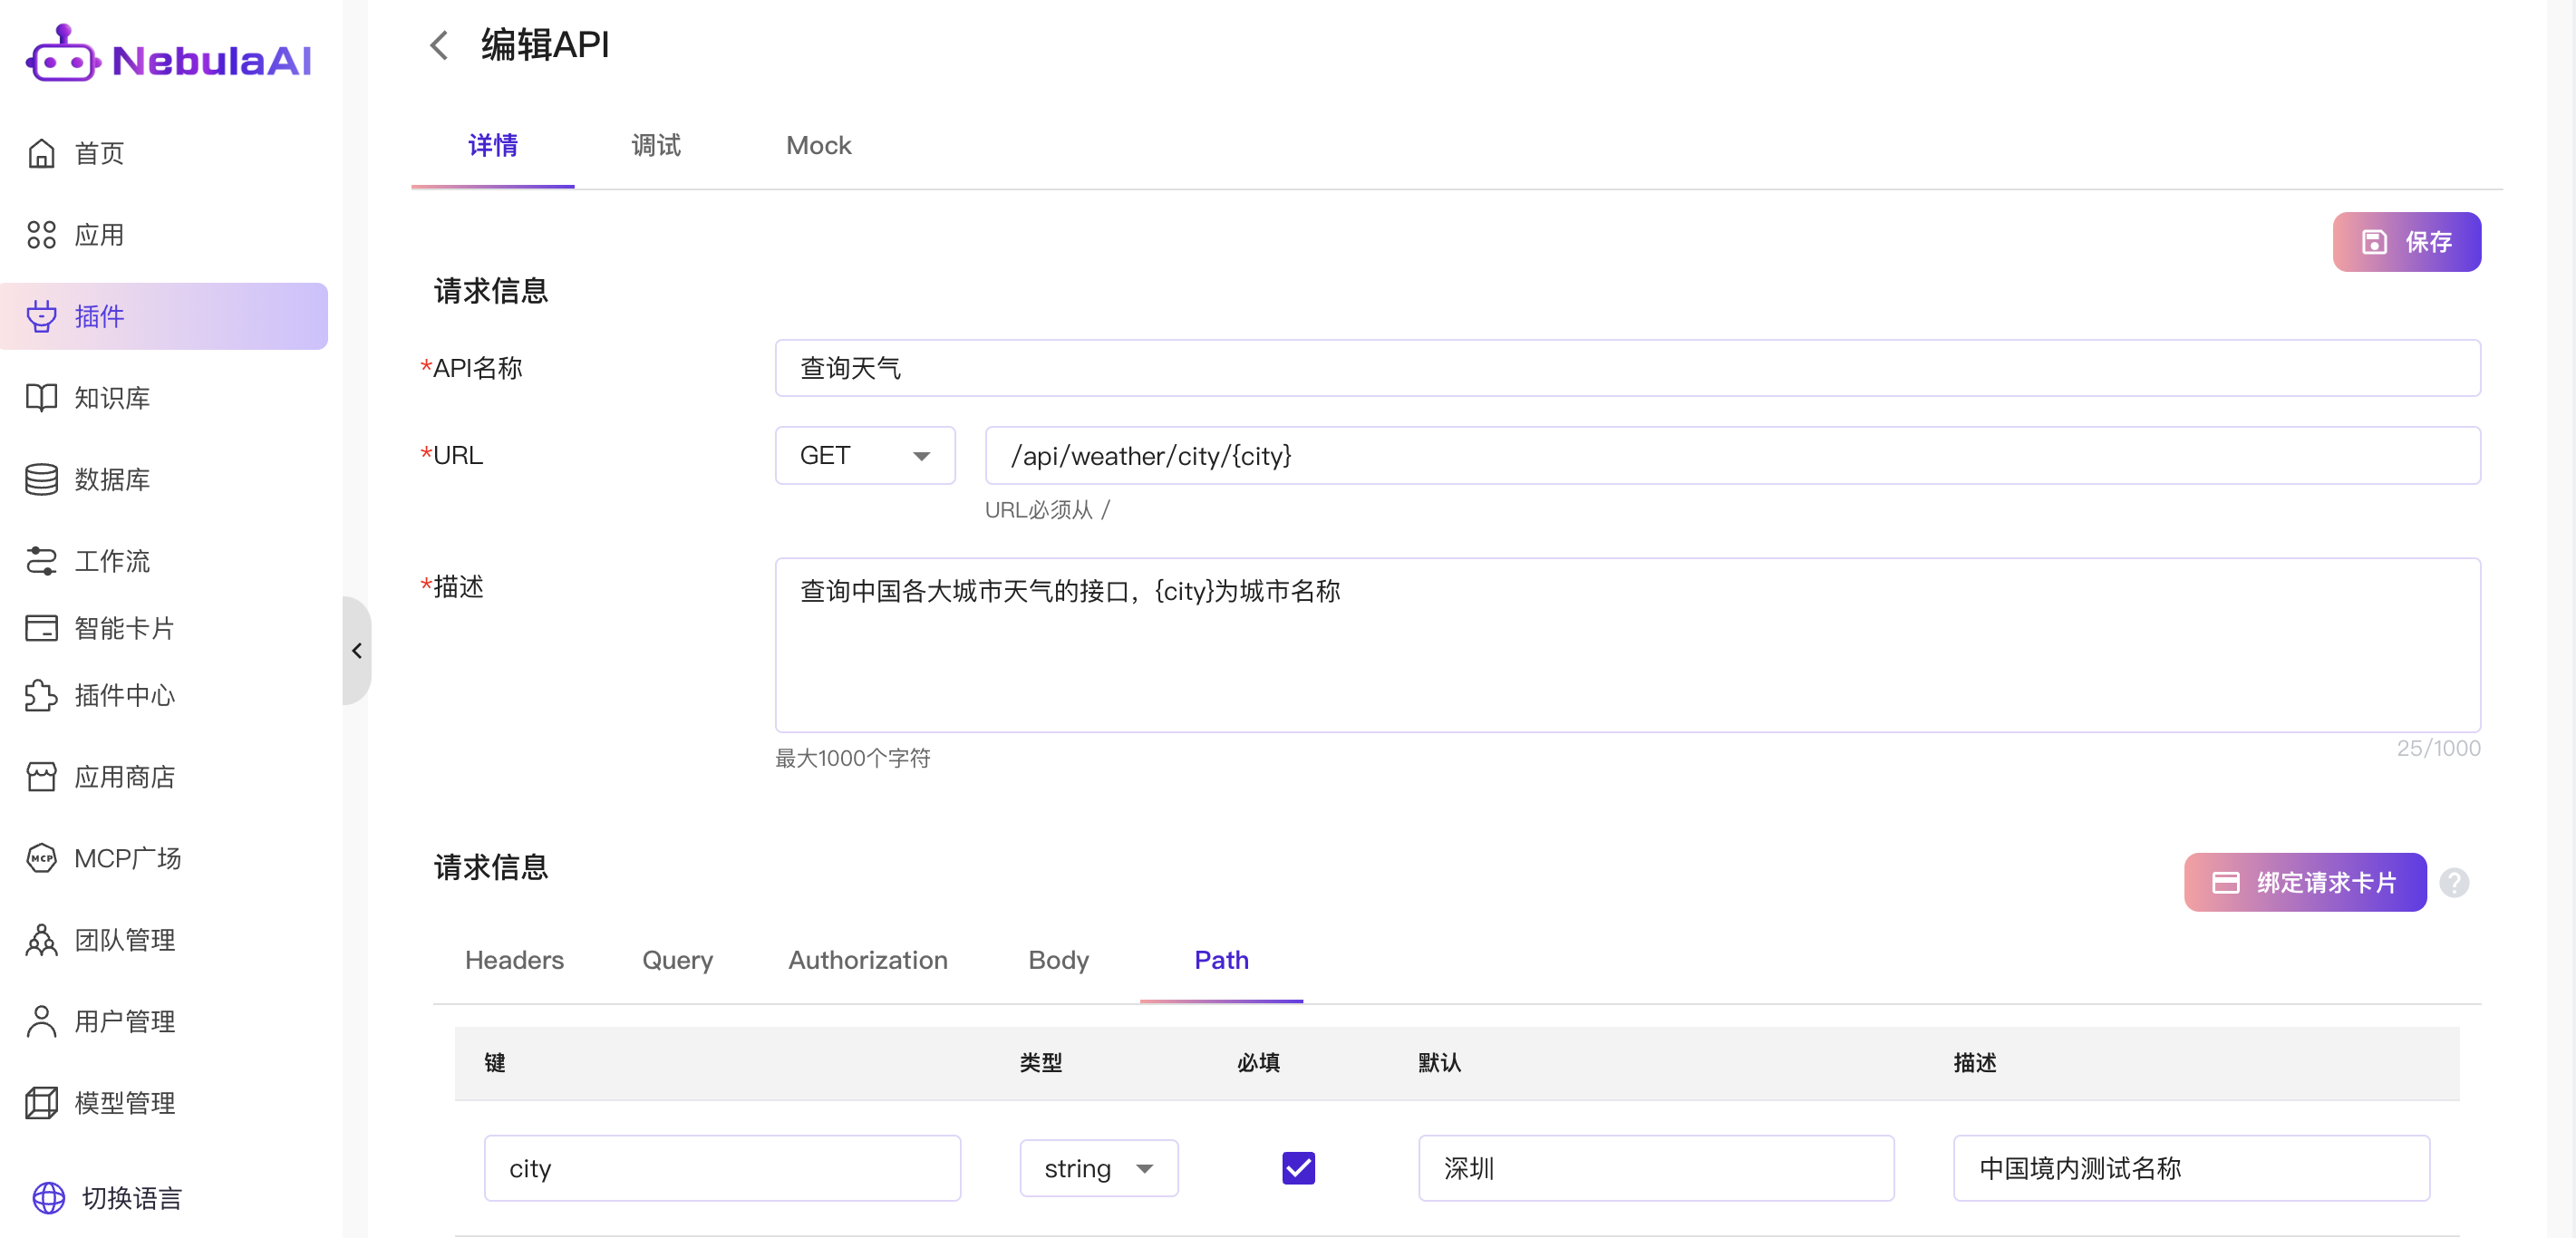Click the 类型 column header

coord(1041,1063)
